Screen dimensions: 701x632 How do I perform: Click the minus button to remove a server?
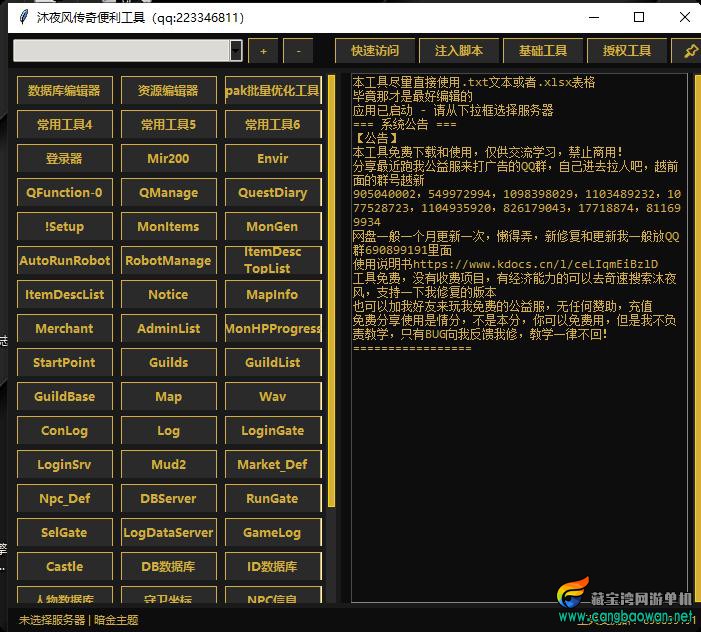(298, 51)
